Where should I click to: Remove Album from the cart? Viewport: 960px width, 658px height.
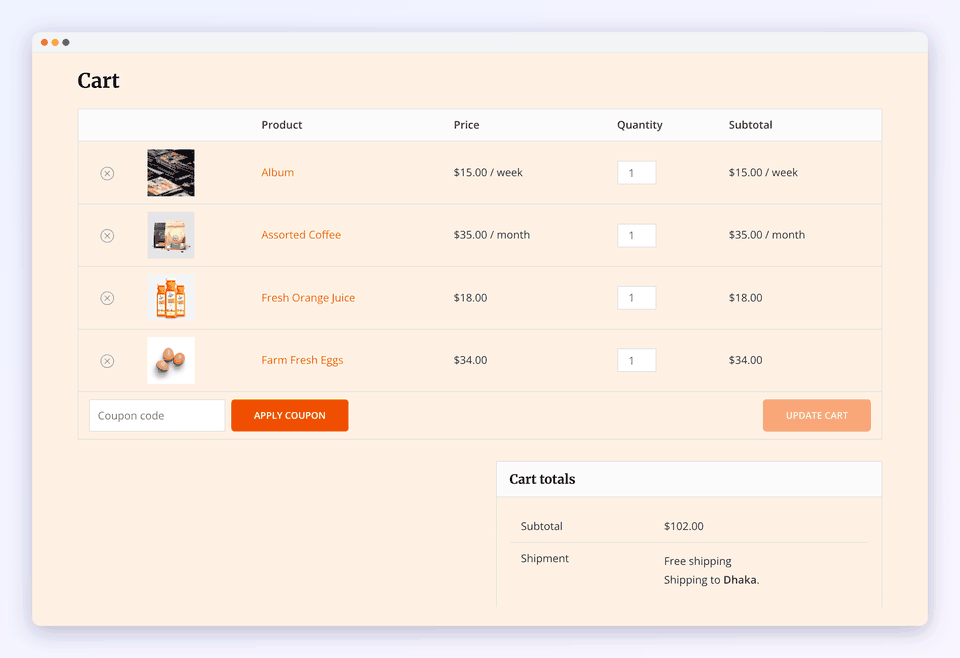point(107,173)
